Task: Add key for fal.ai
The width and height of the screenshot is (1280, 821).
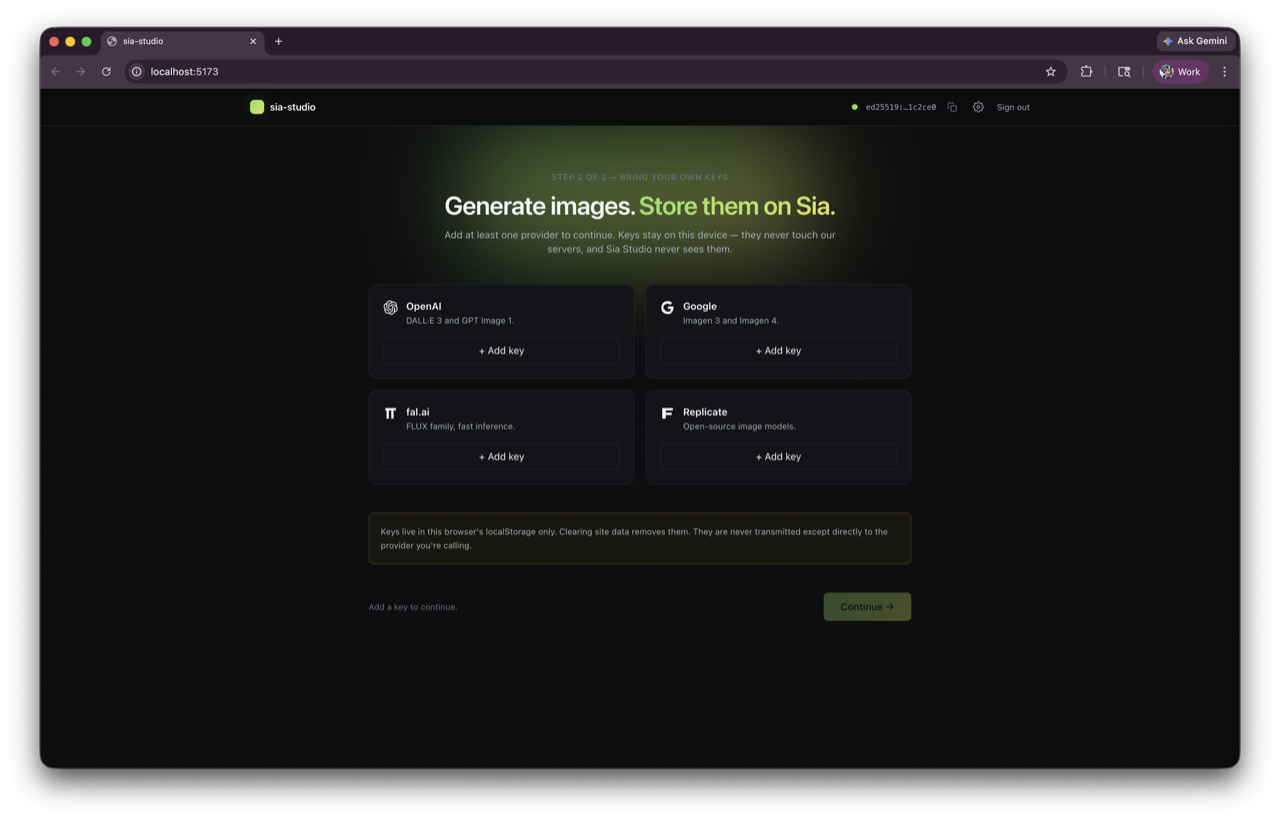Action: (x=501, y=457)
